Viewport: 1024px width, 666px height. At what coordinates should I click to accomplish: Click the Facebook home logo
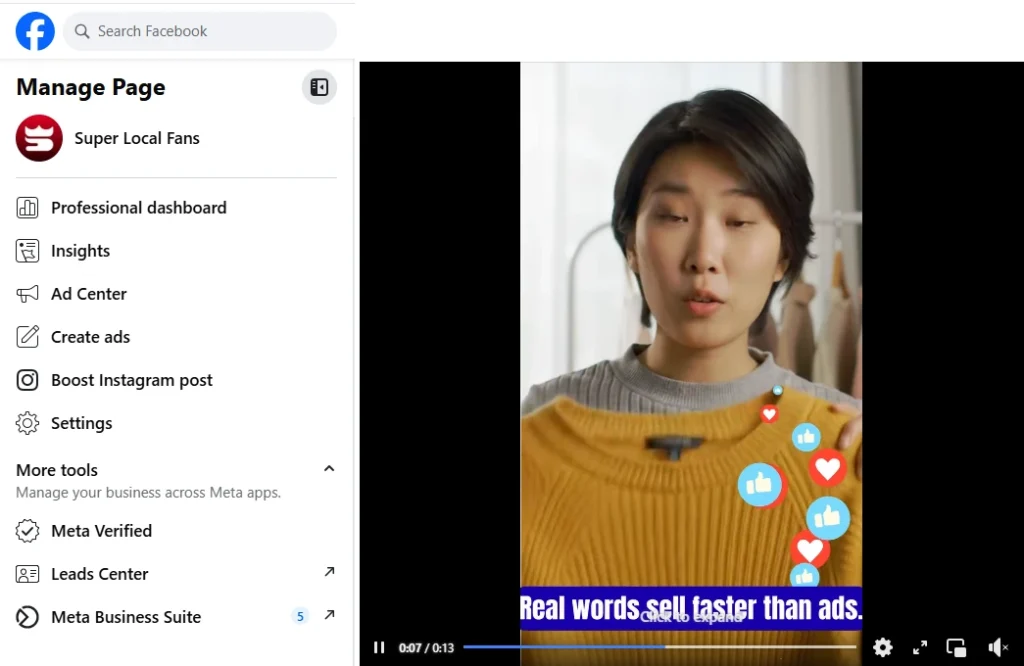[x=34, y=31]
